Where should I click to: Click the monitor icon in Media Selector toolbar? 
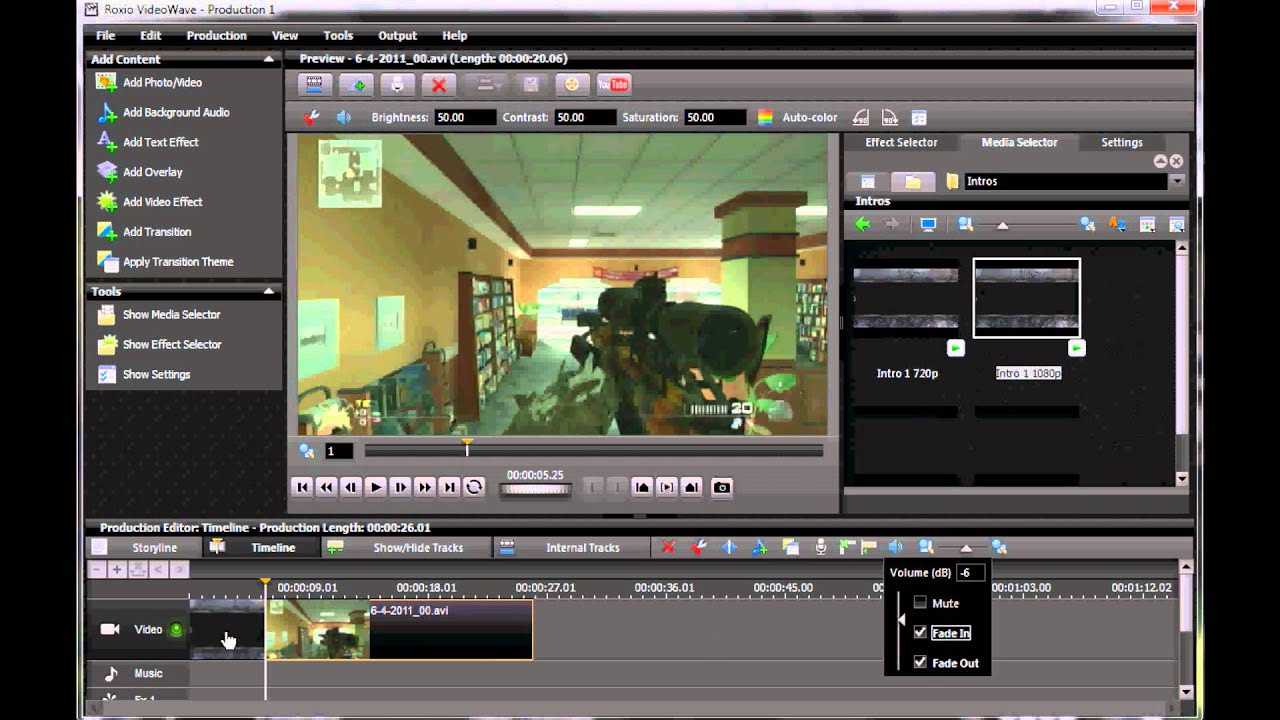click(x=928, y=225)
